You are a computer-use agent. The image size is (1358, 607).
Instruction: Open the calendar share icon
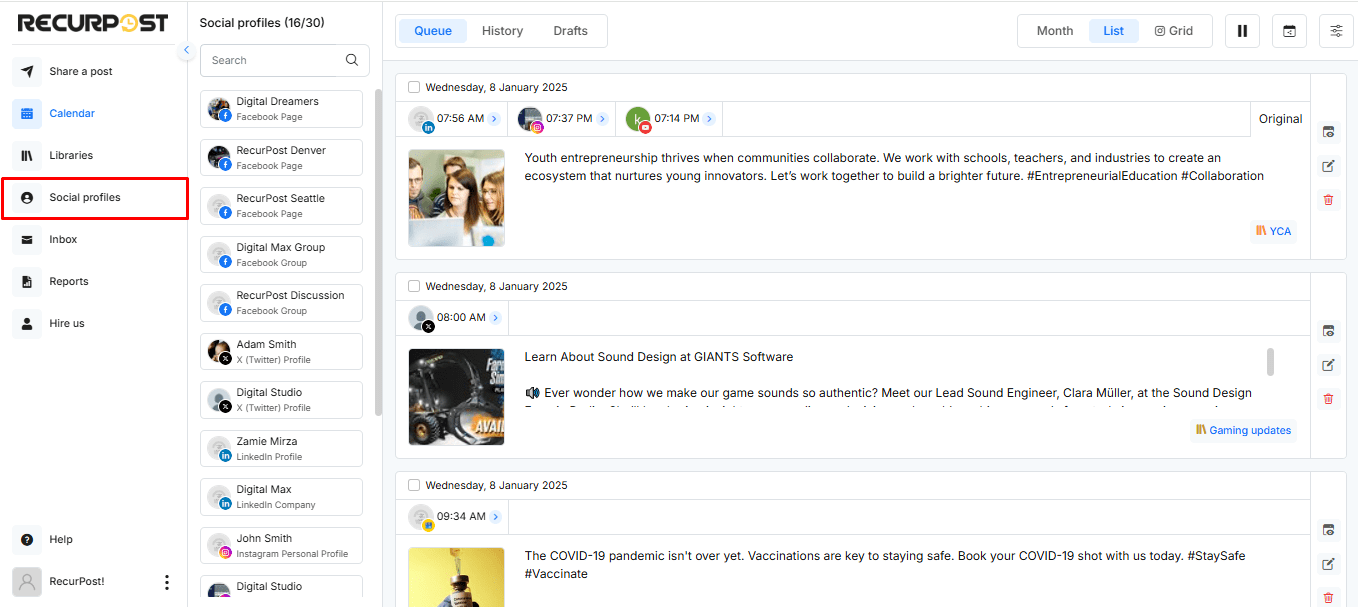click(1289, 31)
